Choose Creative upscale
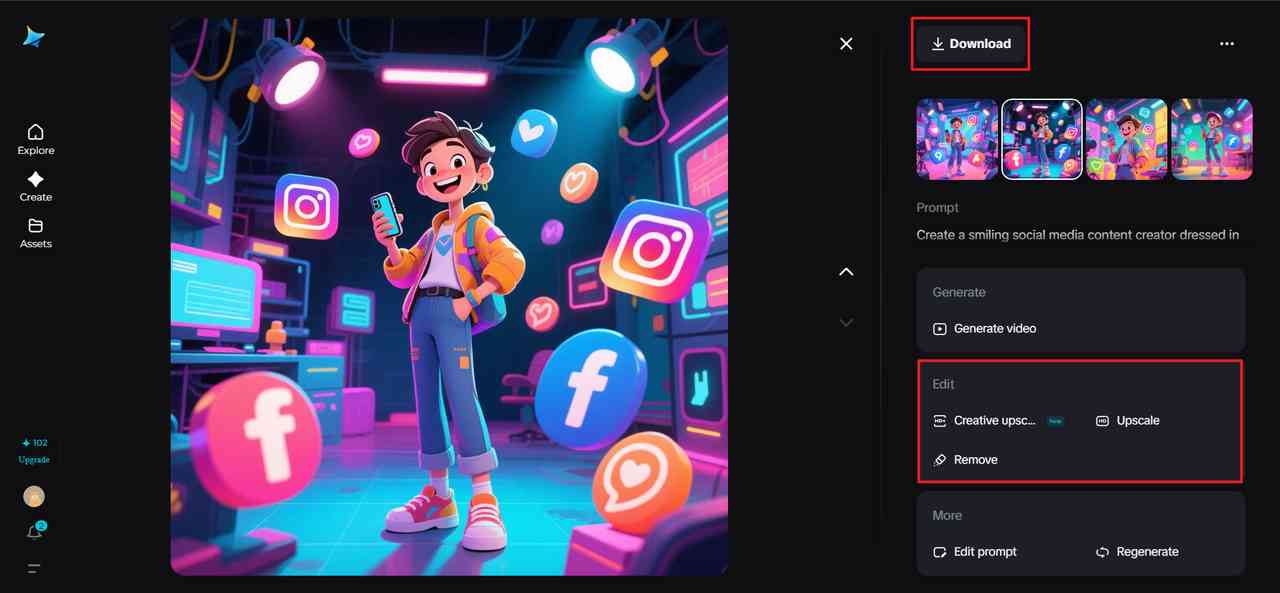 point(984,421)
